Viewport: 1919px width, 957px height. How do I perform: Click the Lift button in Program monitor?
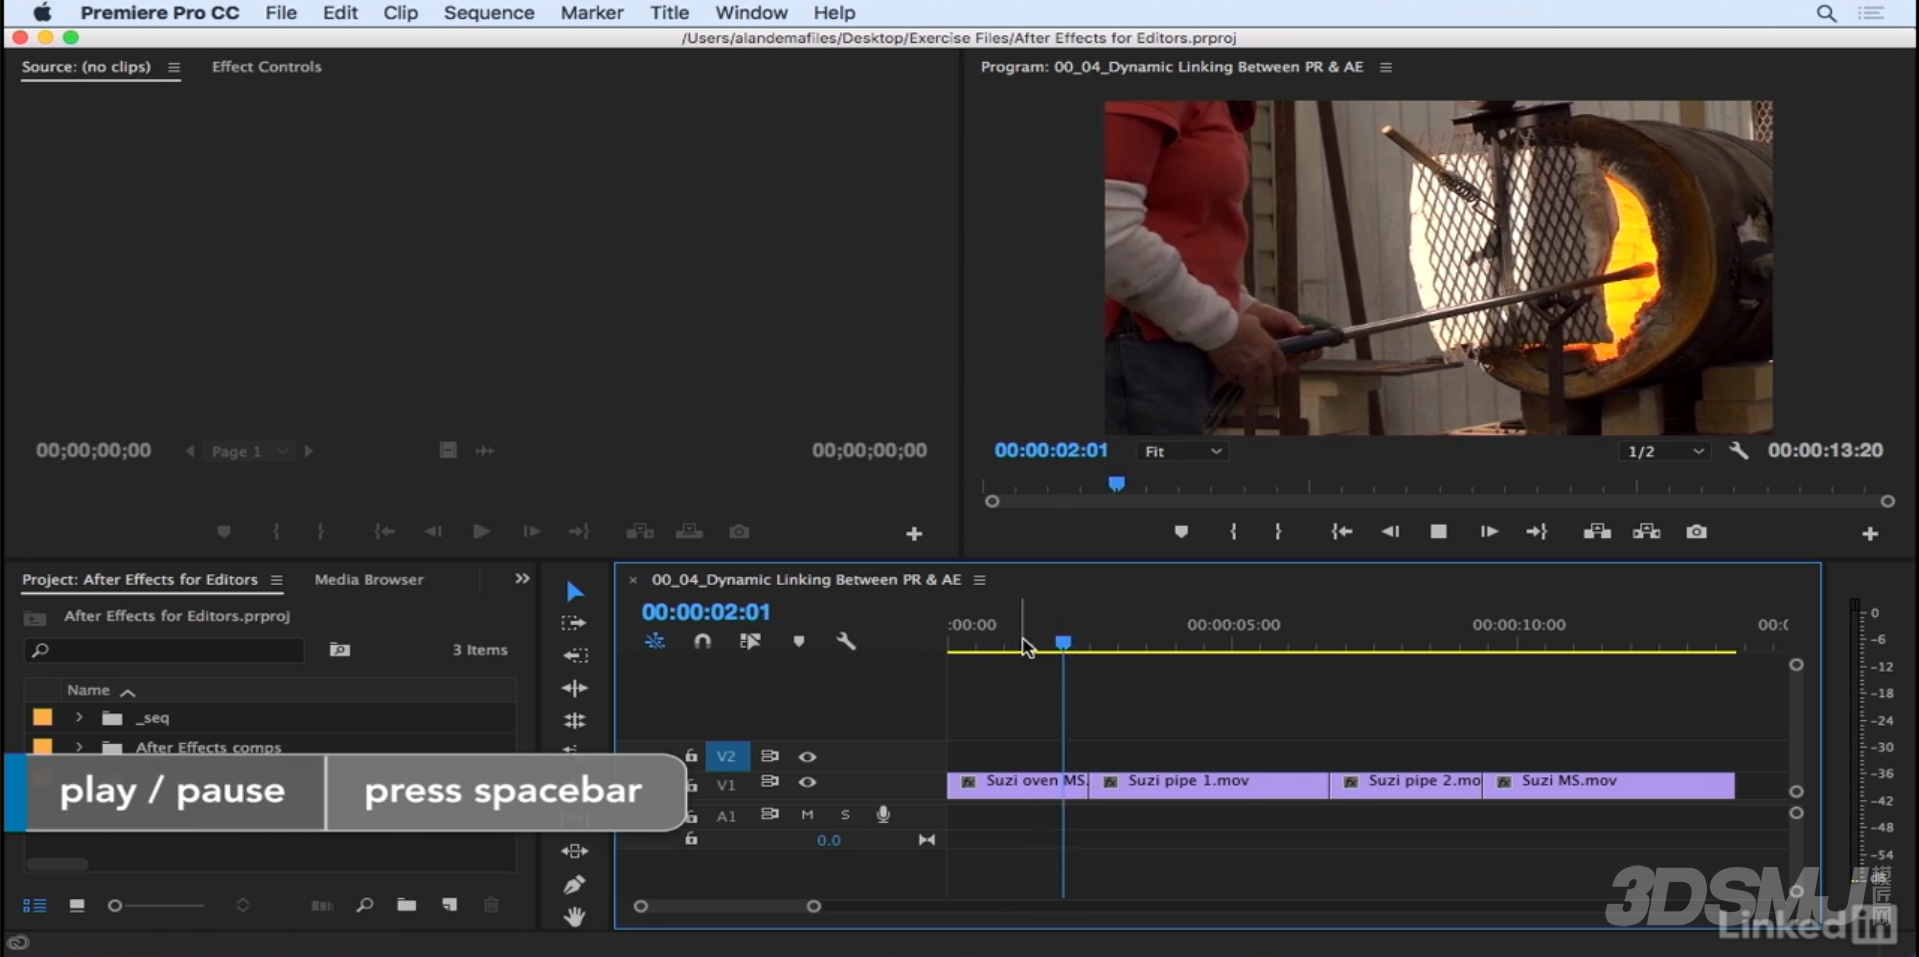(x=1597, y=532)
